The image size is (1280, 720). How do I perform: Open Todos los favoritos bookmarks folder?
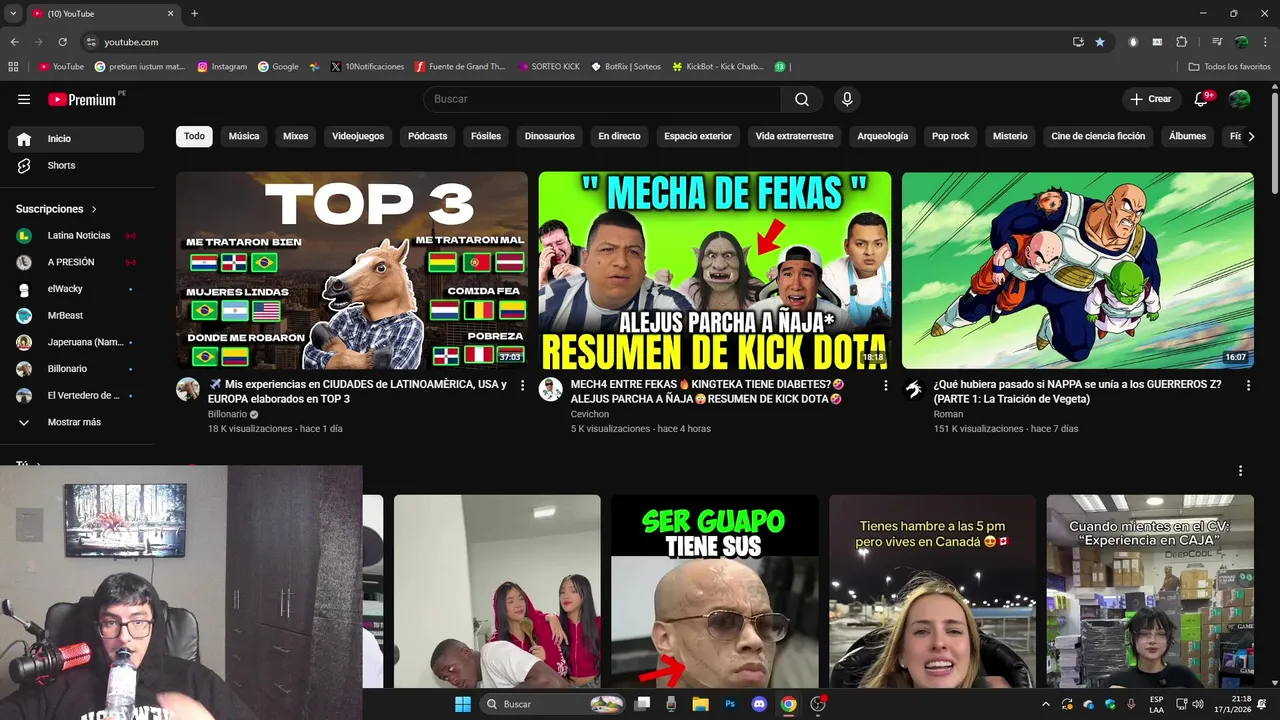point(1229,67)
